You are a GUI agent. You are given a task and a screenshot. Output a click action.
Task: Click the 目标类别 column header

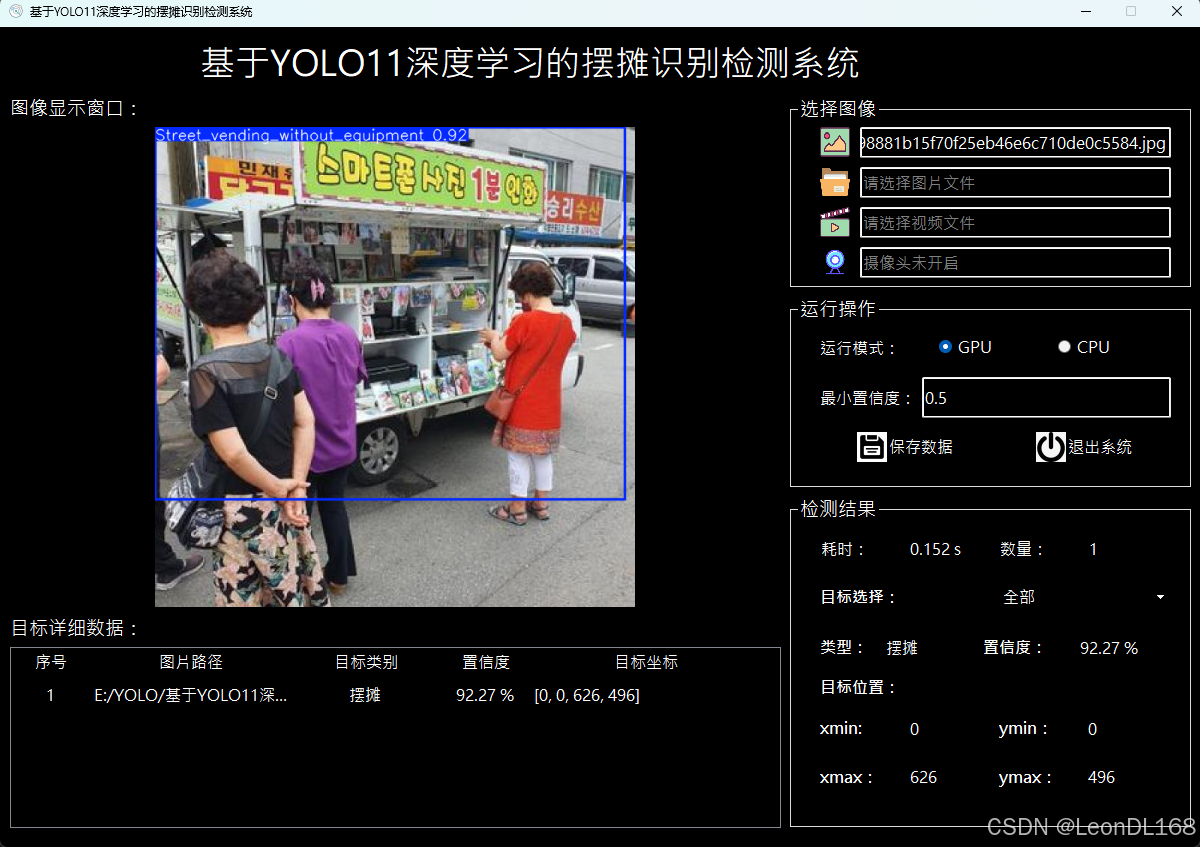tap(366, 662)
